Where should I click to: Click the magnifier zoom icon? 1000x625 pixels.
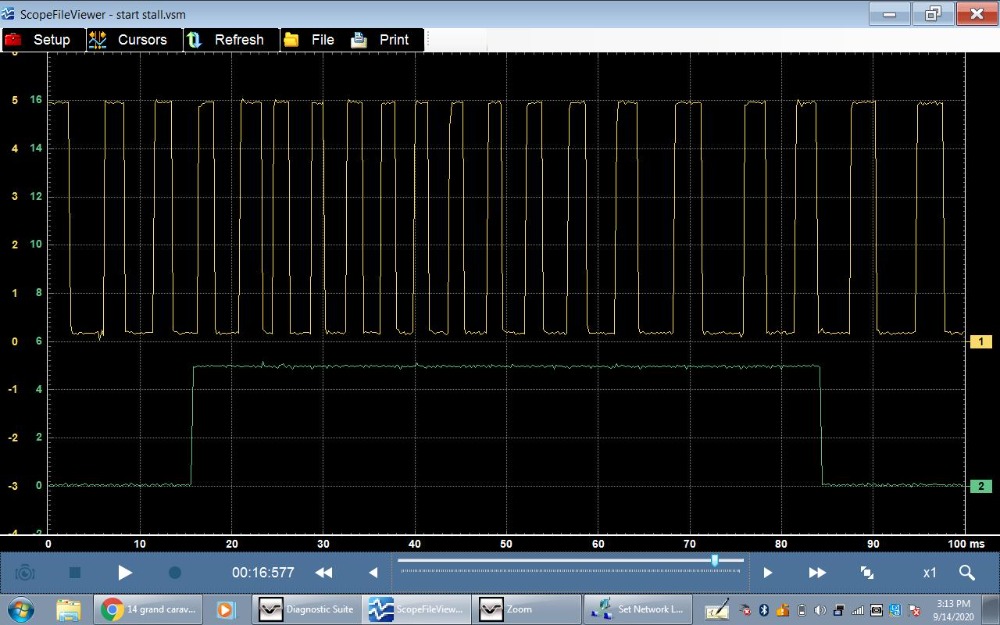tap(967, 573)
